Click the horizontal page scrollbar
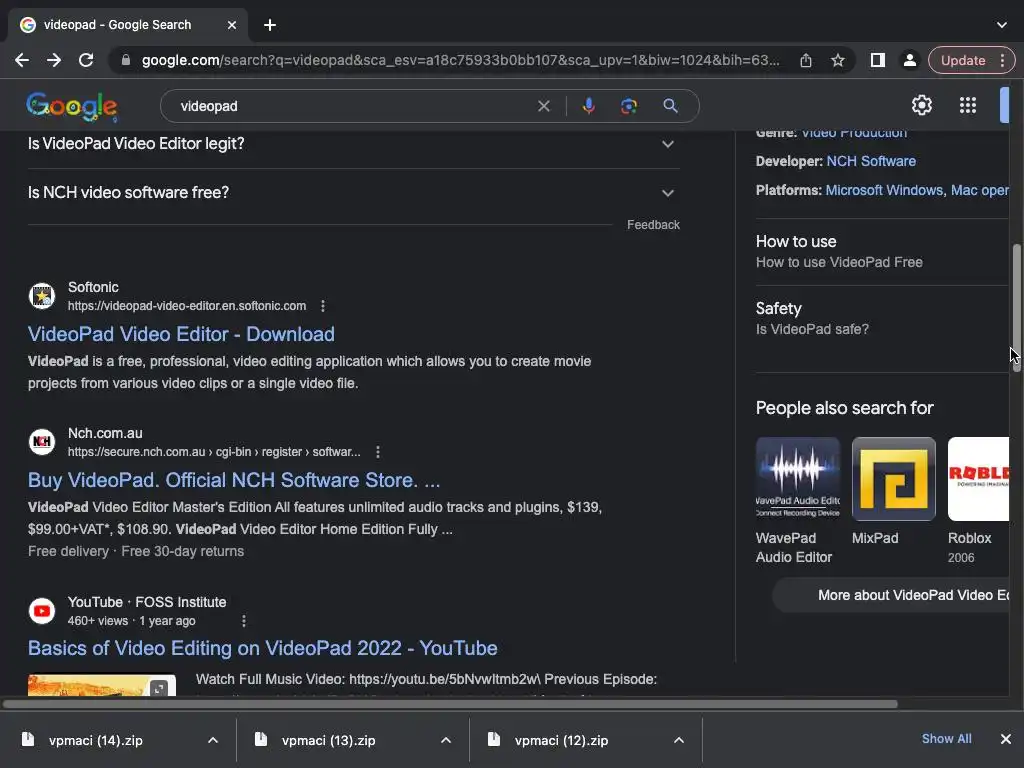The width and height of the screenshot is (1024, 768). pos(451,704)
